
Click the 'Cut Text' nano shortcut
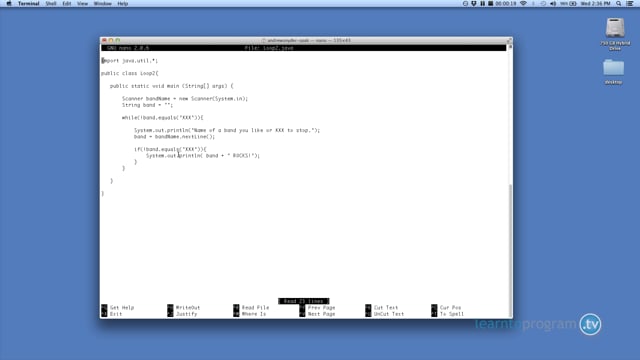382,307
